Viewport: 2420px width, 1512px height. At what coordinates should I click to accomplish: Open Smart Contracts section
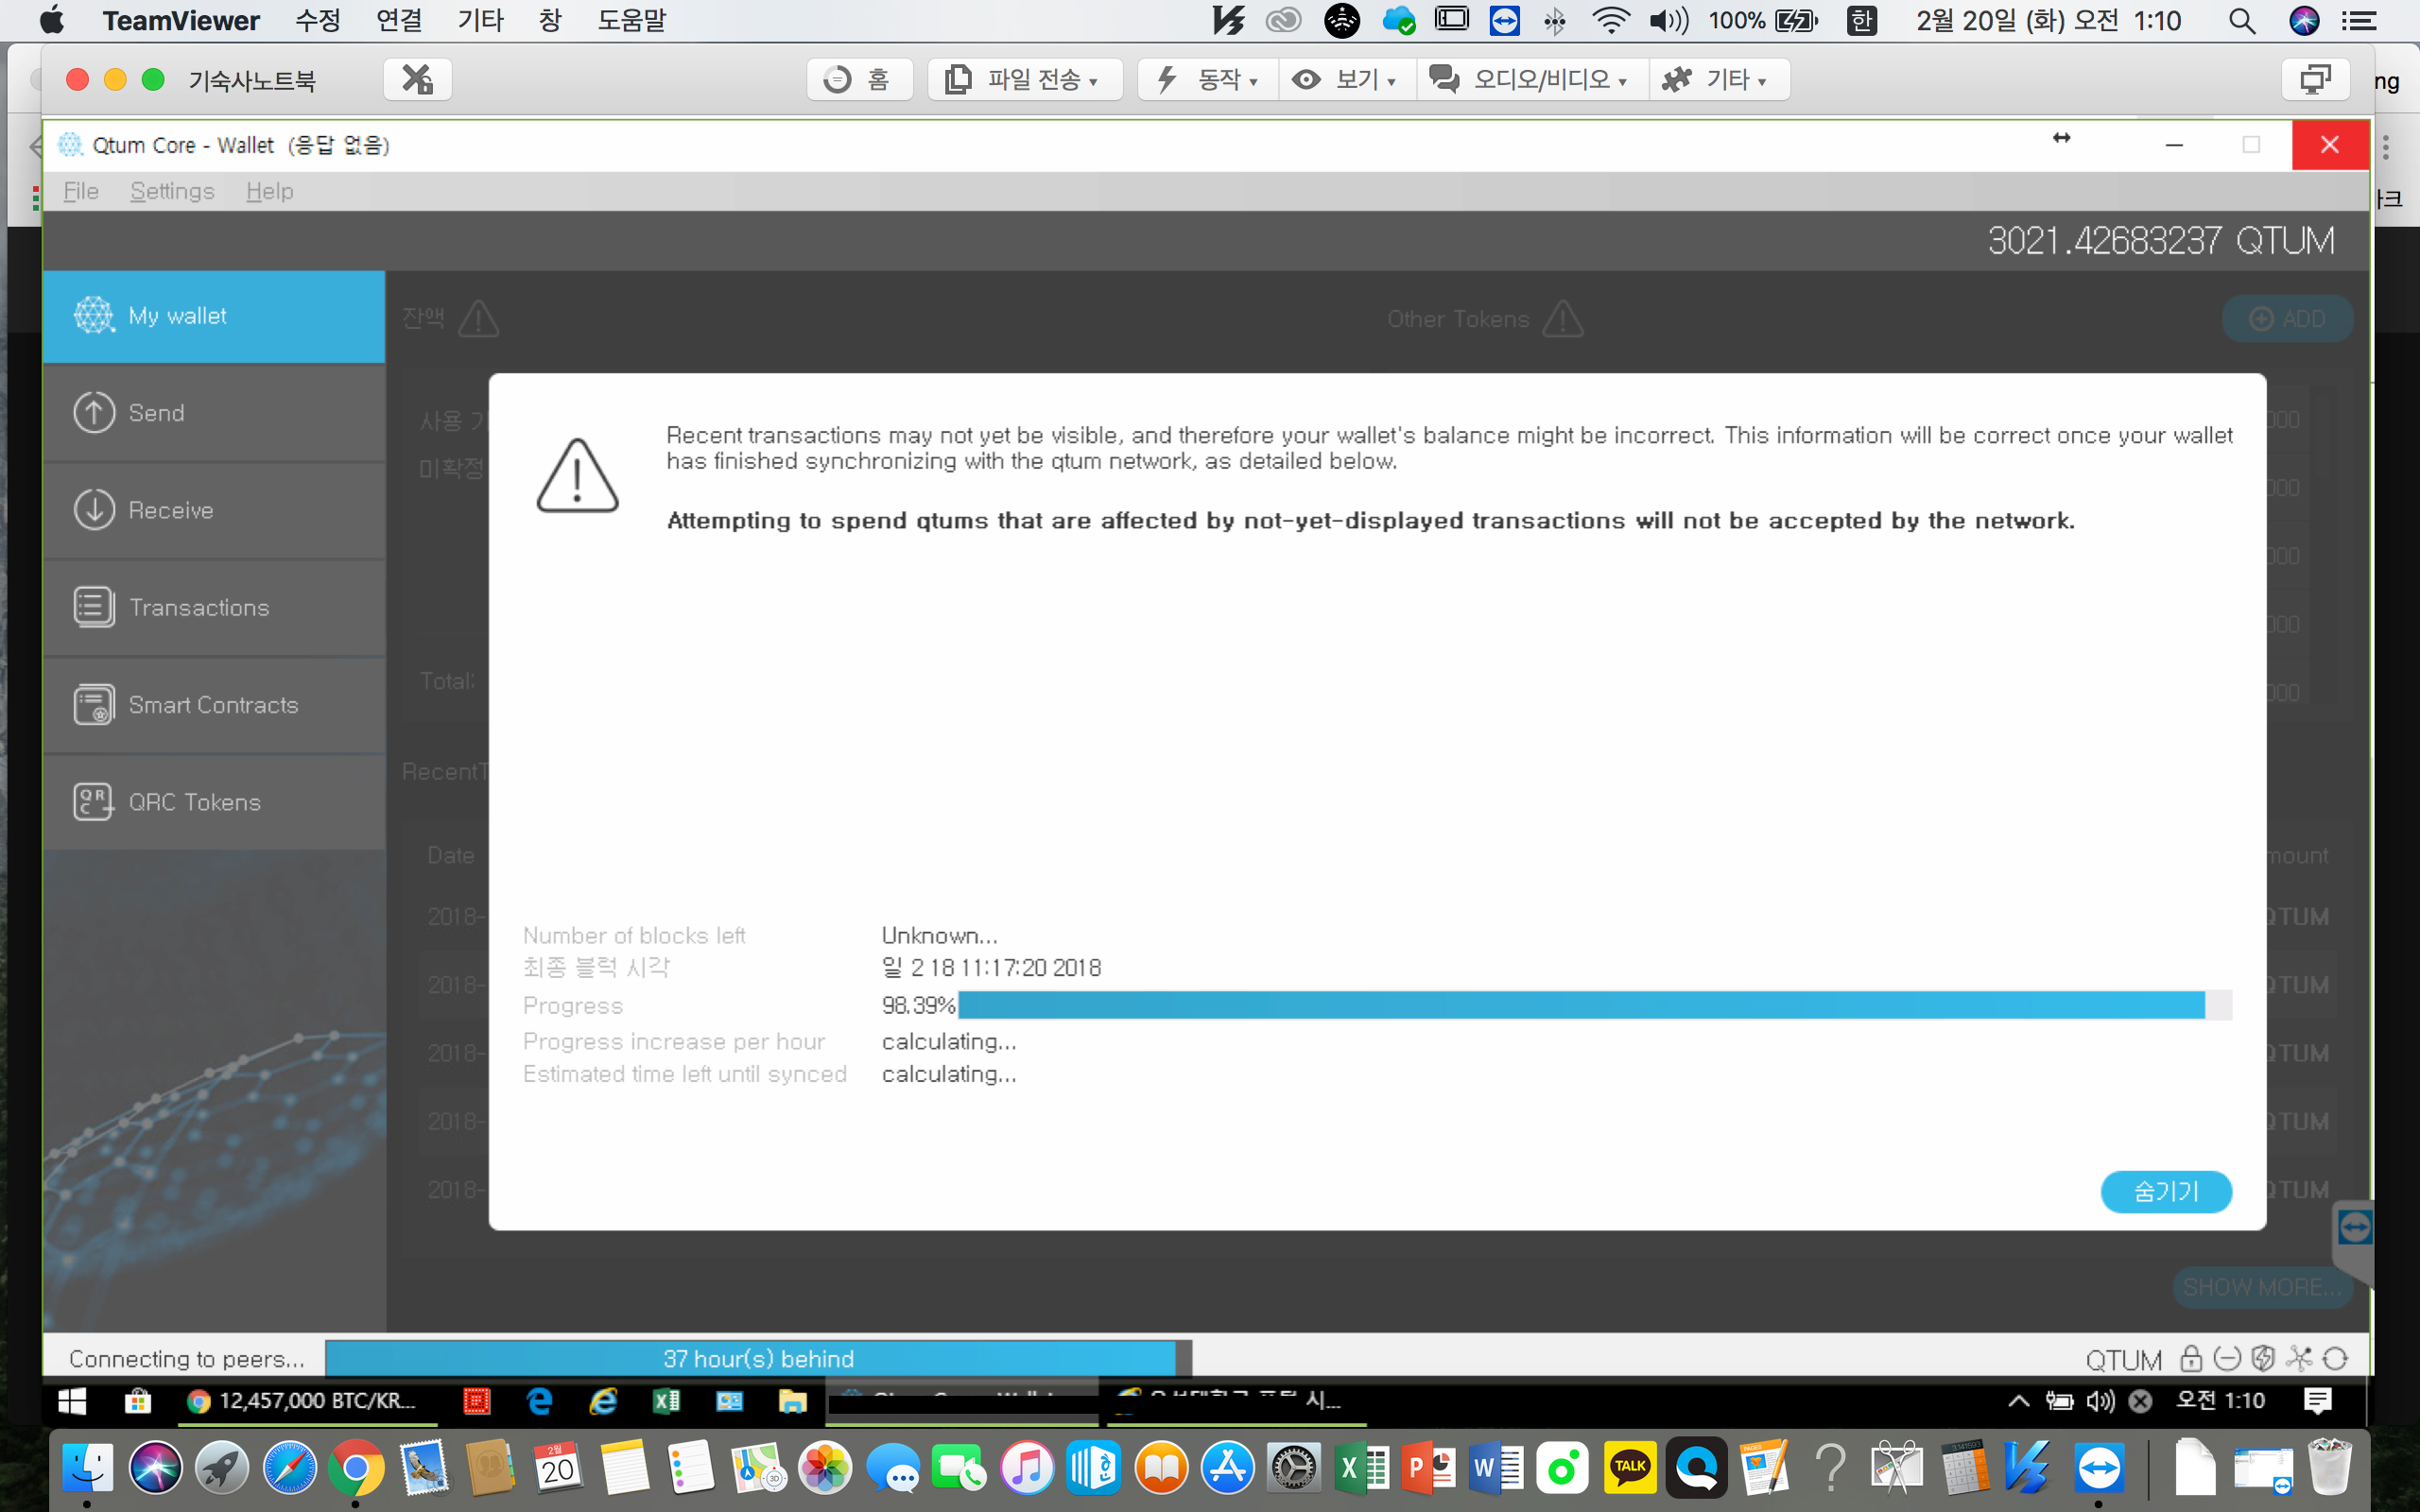pyautogui.click(x=214, y=705)
